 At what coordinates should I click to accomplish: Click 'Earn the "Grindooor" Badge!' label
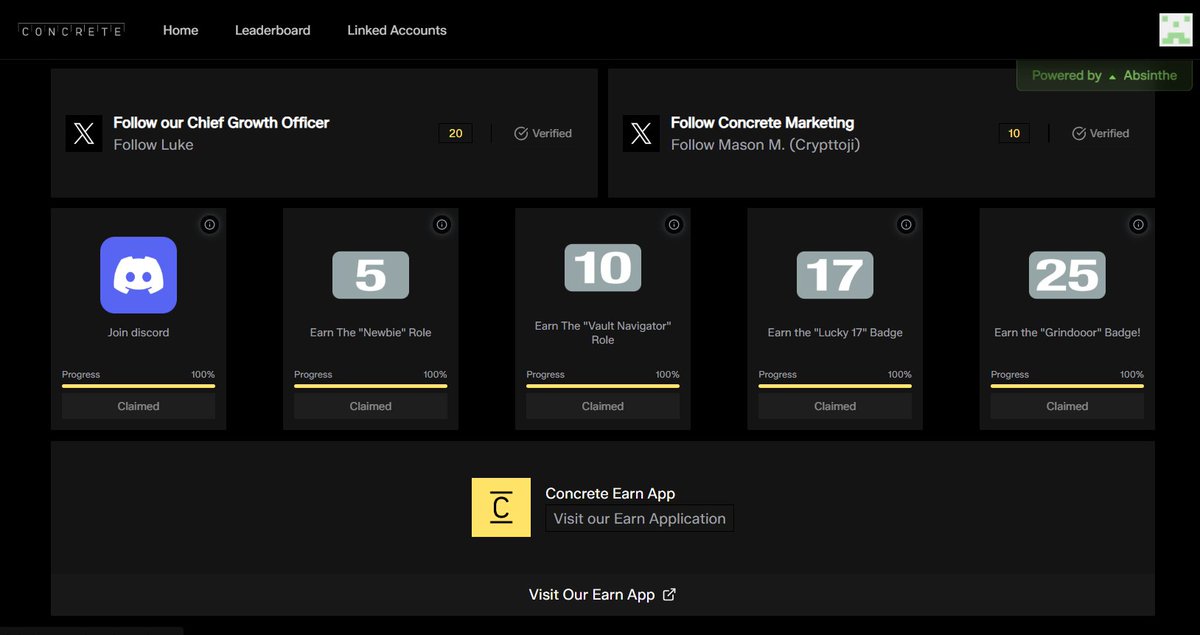[1067, 332]
